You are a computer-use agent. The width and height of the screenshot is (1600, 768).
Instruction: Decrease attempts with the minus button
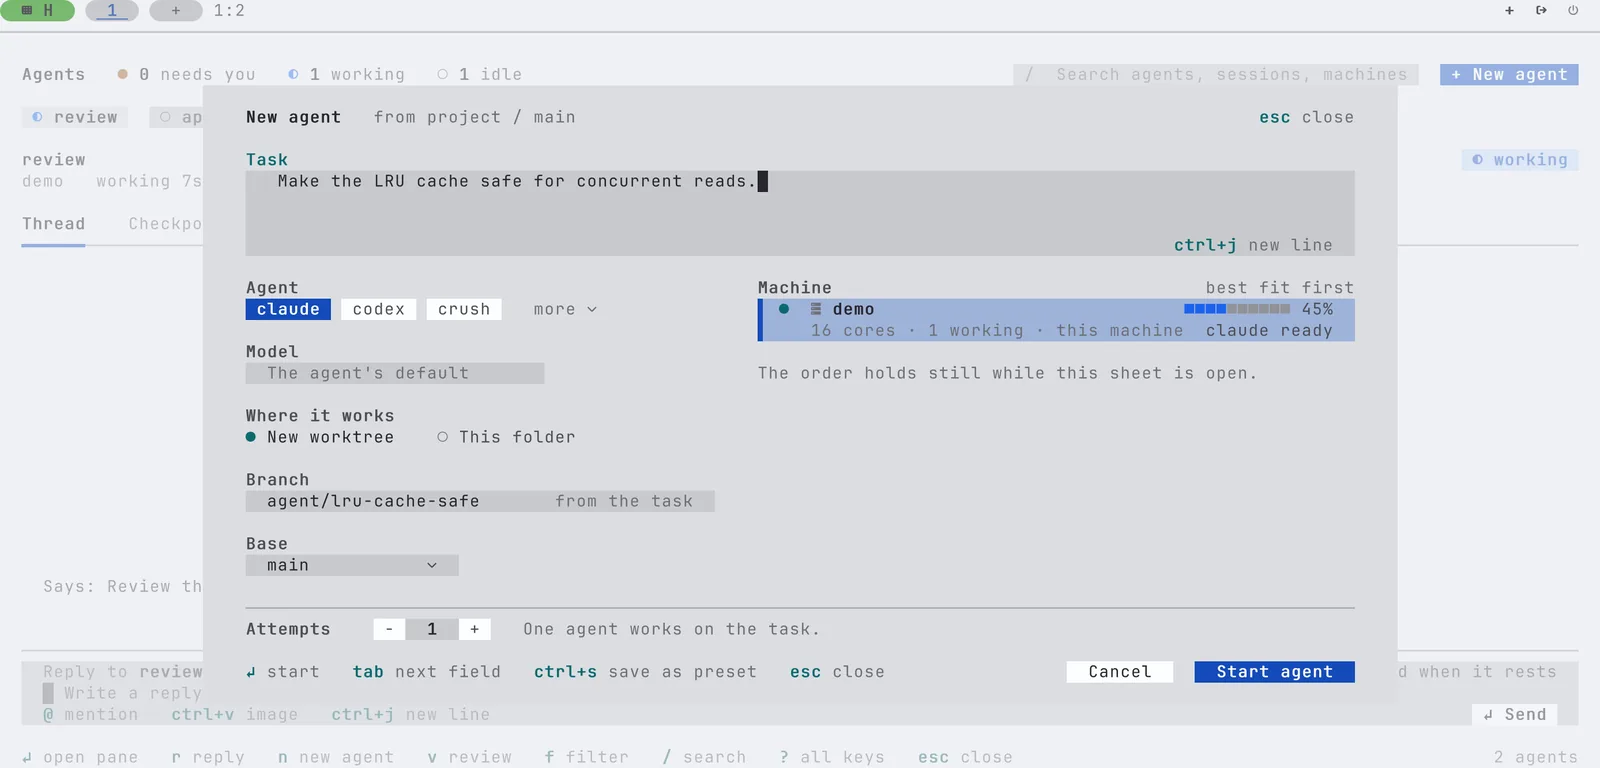point(389,629)
